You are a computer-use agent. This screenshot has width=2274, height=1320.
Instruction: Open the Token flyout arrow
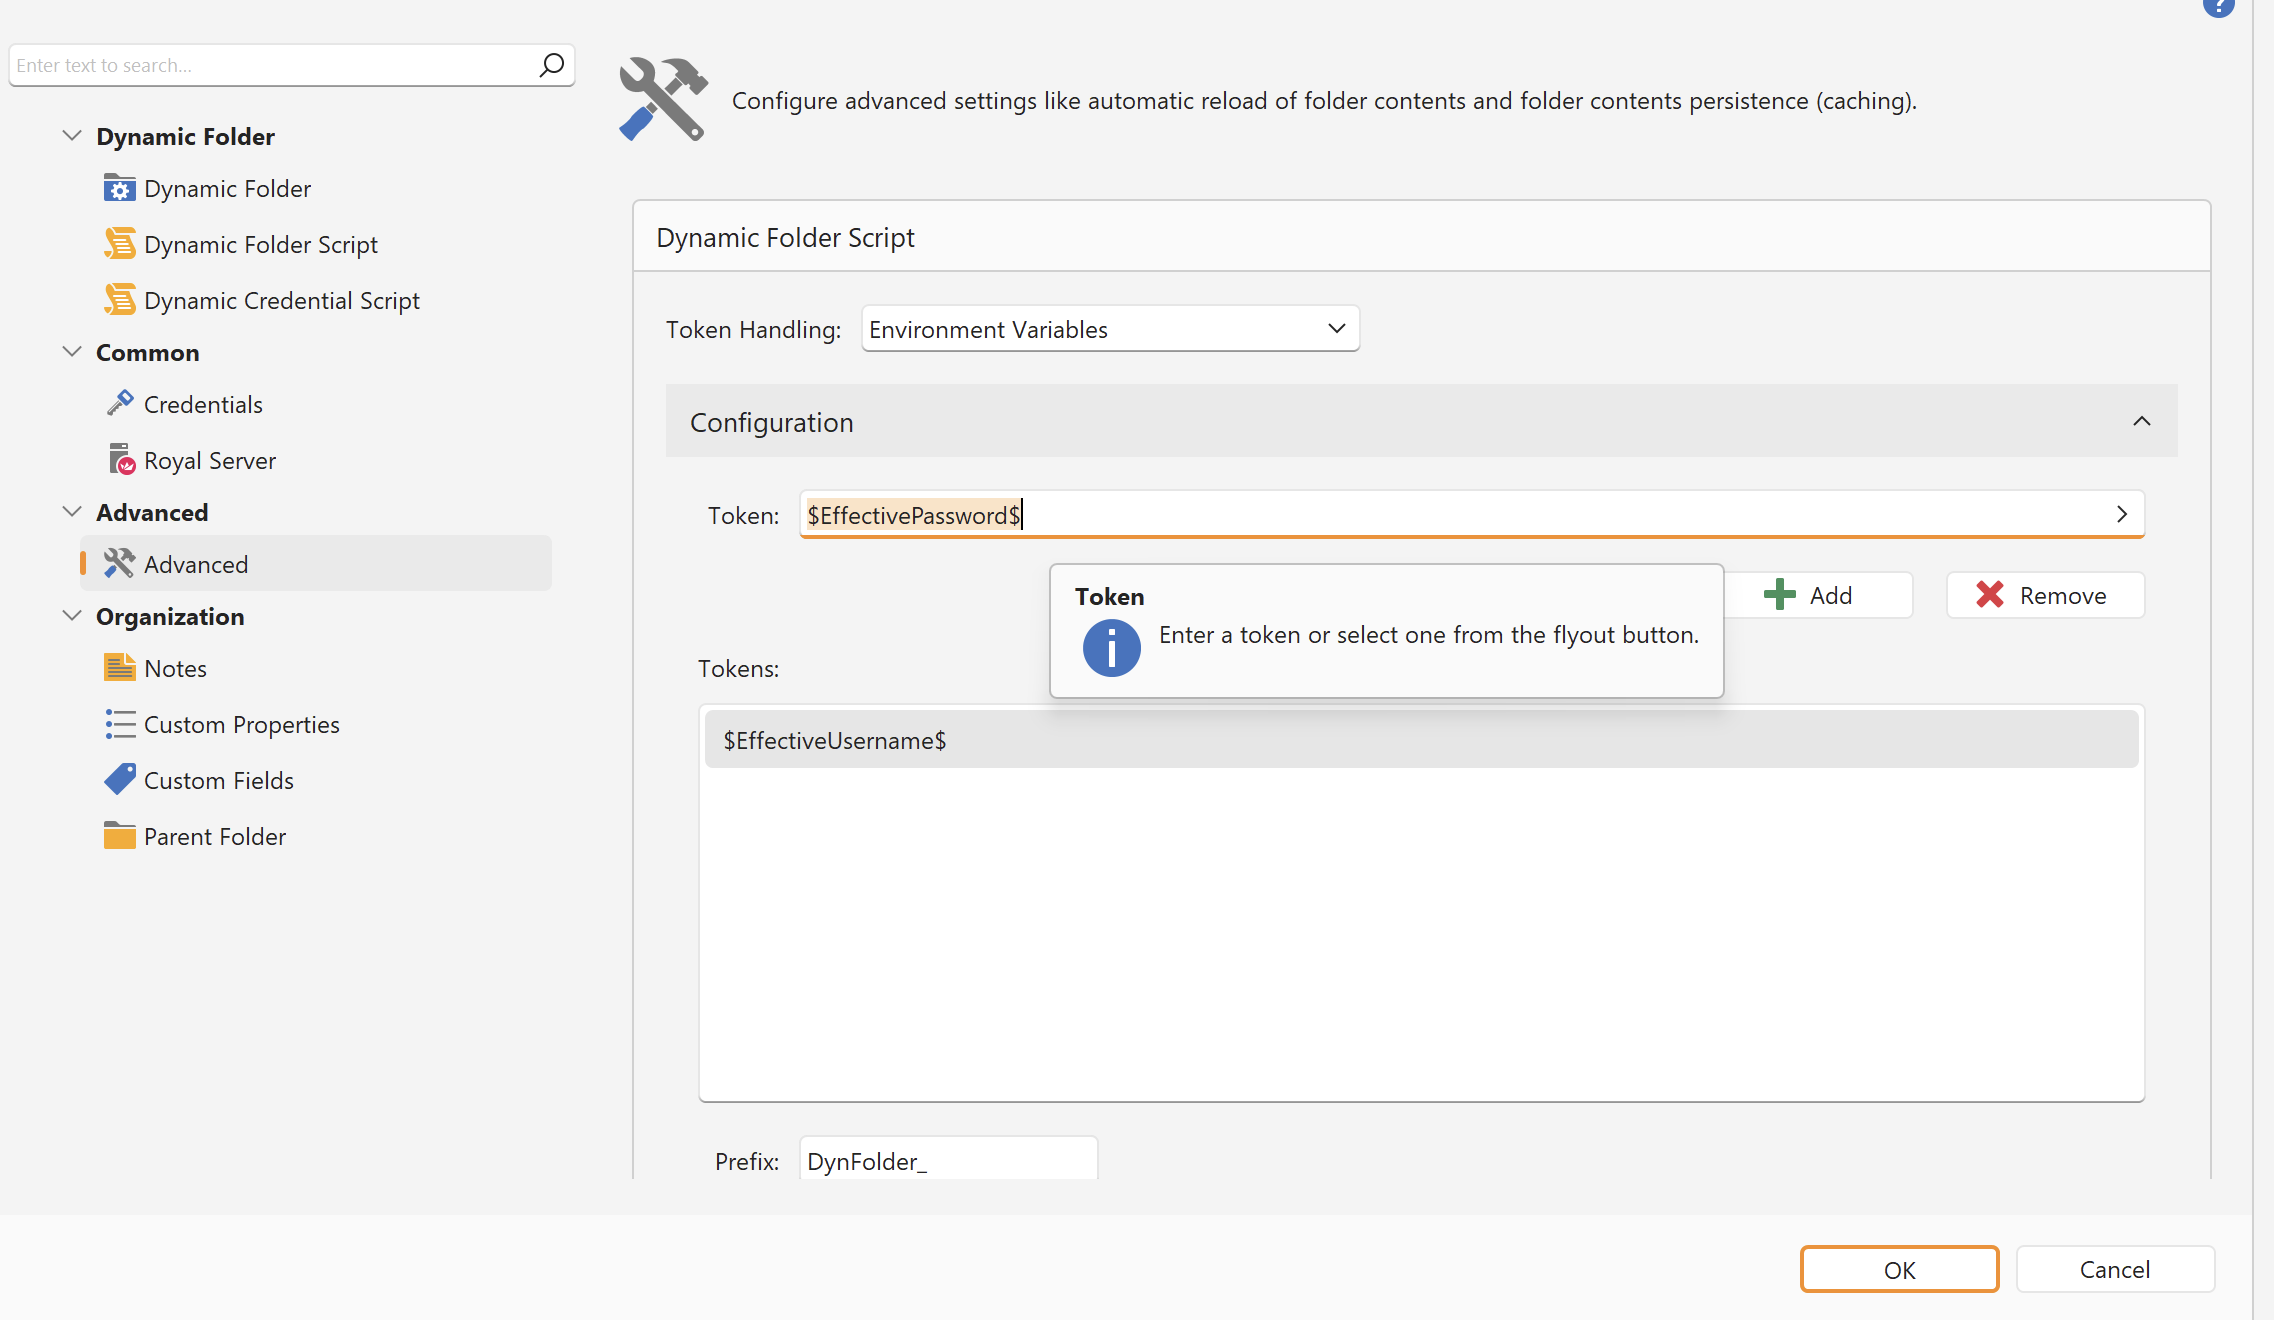2121,514
